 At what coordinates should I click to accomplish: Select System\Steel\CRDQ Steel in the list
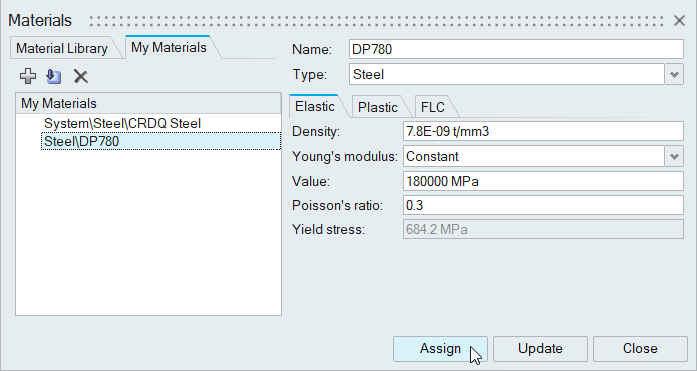pyautogui.click(x=122, y=123)
